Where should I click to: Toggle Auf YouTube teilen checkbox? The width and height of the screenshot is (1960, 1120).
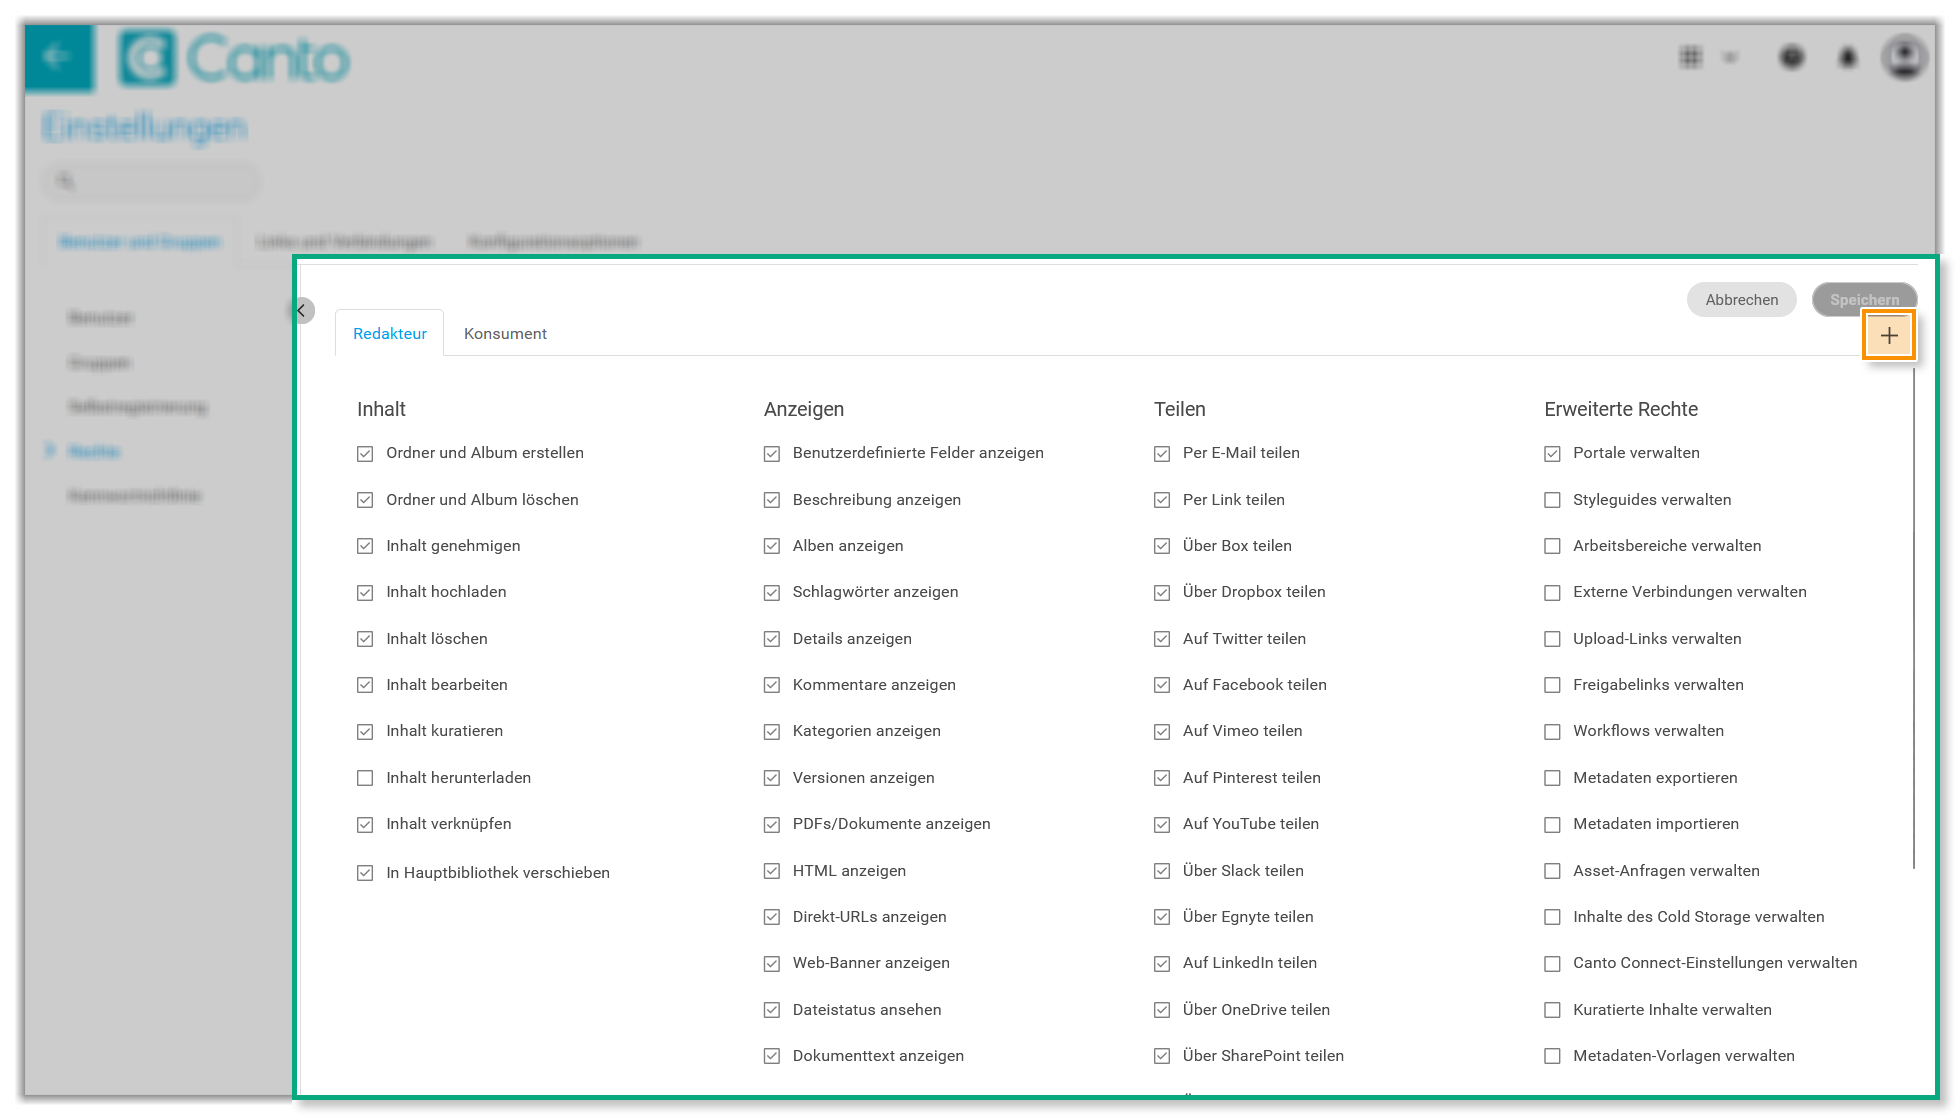(x=1162, y=824)
